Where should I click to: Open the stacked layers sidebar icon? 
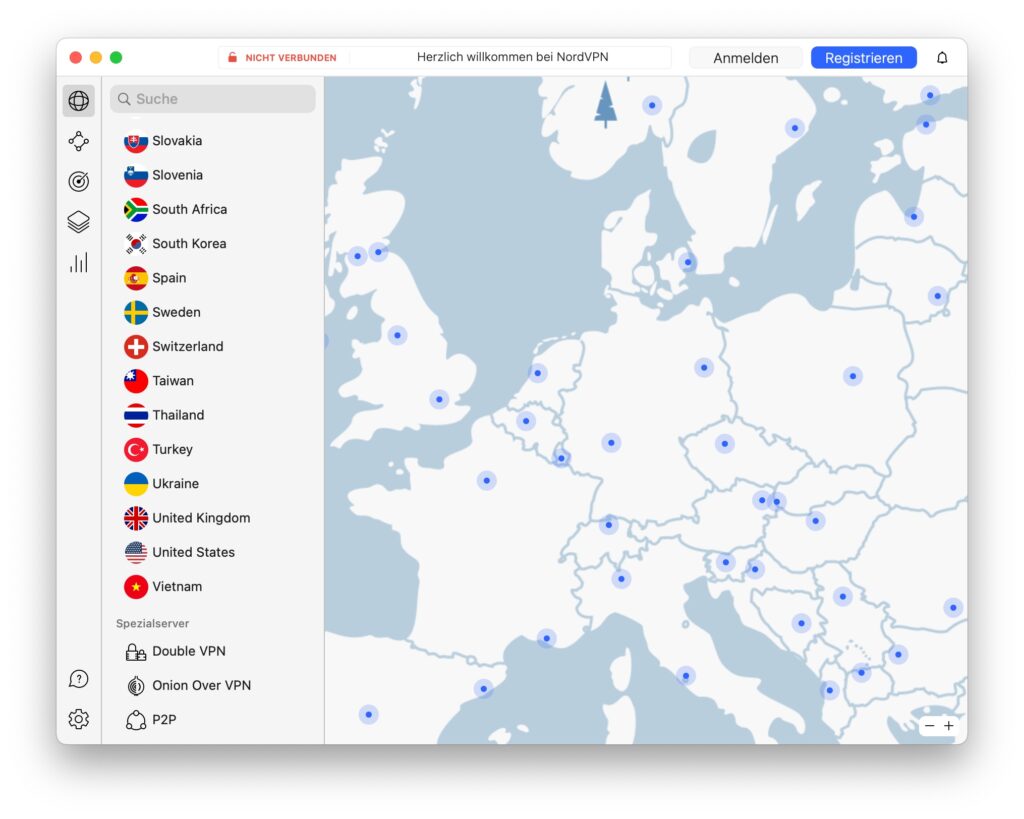(78, 222)
